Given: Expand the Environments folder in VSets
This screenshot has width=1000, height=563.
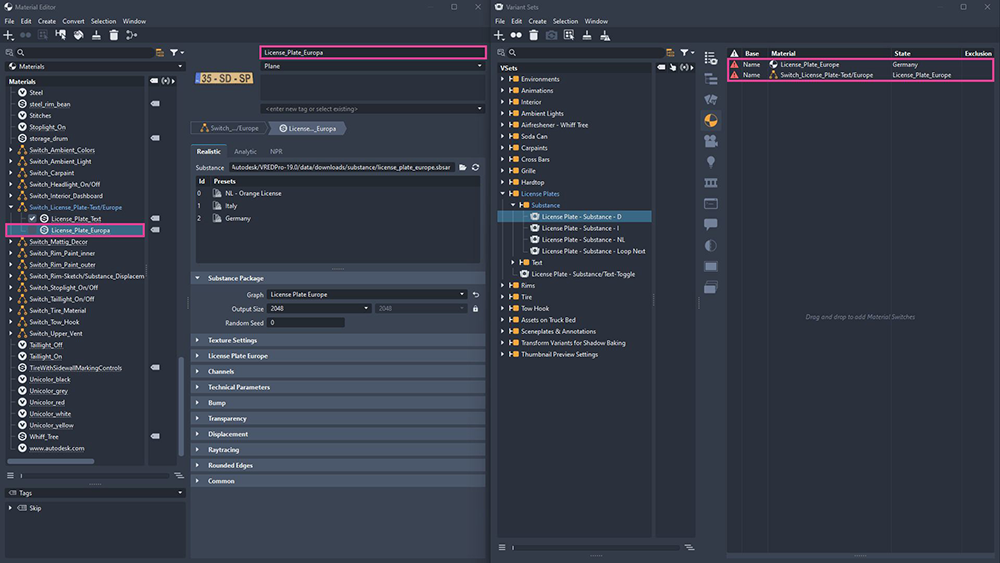Looking at the screenshot, I should [x=503, y=79].
